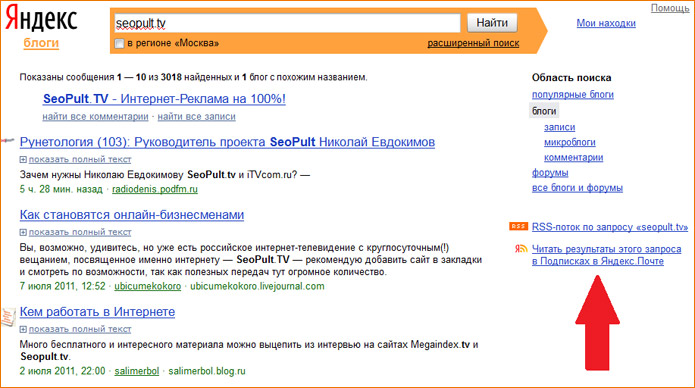This screenshot has width=695, height=388.
Task: Click salimerbol.blog.ru text
Action: (x=207, y=371)
